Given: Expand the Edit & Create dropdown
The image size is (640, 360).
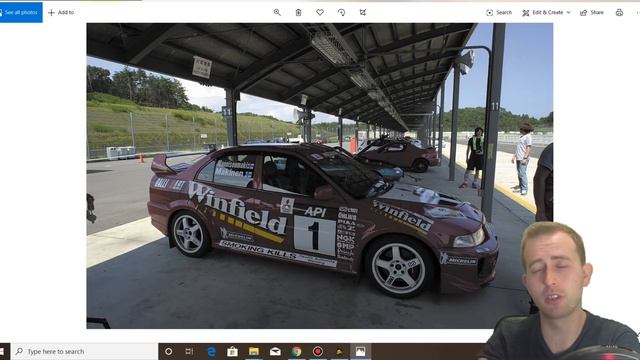Looking at the screenshot, I should 546,13.
